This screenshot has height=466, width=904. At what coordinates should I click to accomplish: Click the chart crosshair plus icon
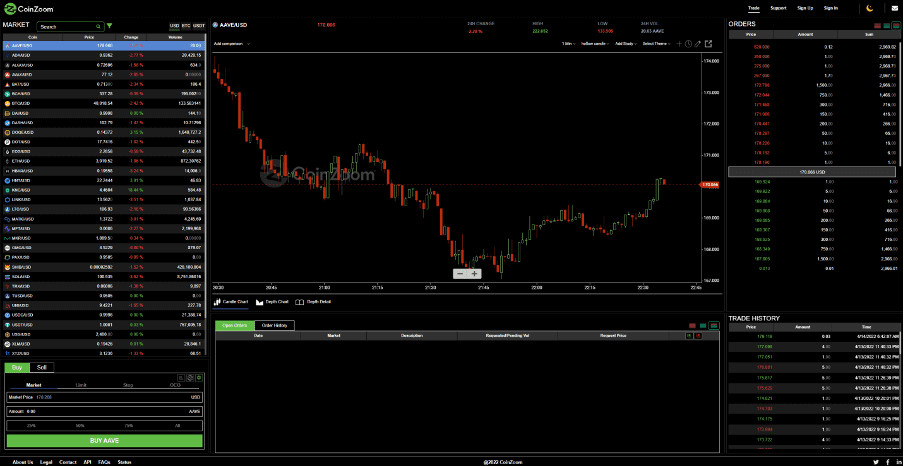tap(679, 44)
